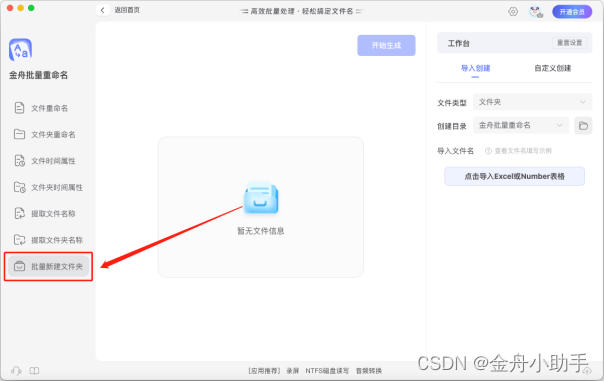Select 文件时间属性 sidebar item

coord(48,161)
